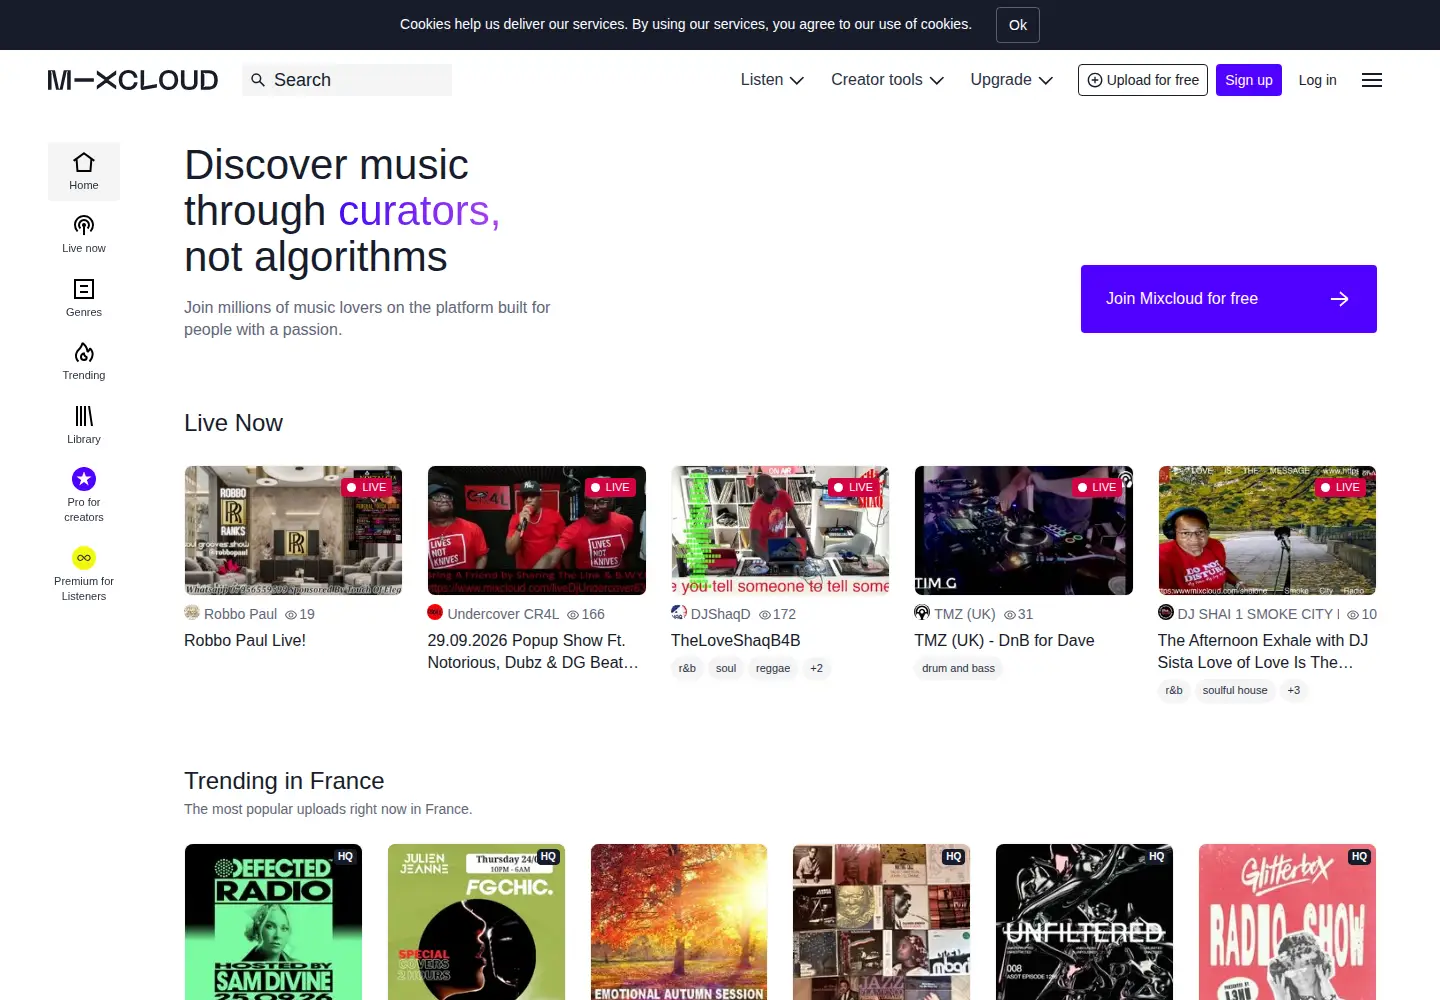1440x1000 pixels.
Task: Open Emotional Autumn Session cover
Action: [x=679, y=922]
